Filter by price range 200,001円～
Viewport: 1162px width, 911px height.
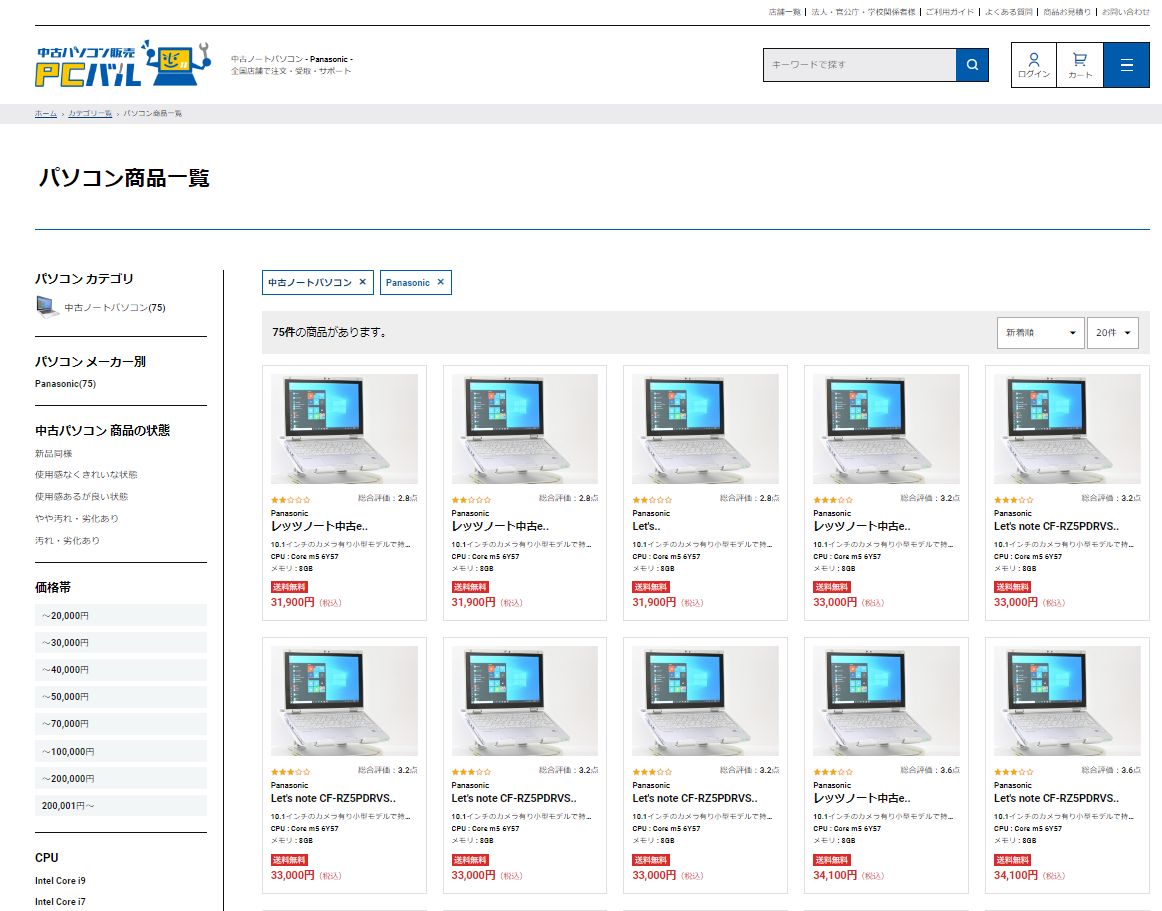tap(121, 806)
